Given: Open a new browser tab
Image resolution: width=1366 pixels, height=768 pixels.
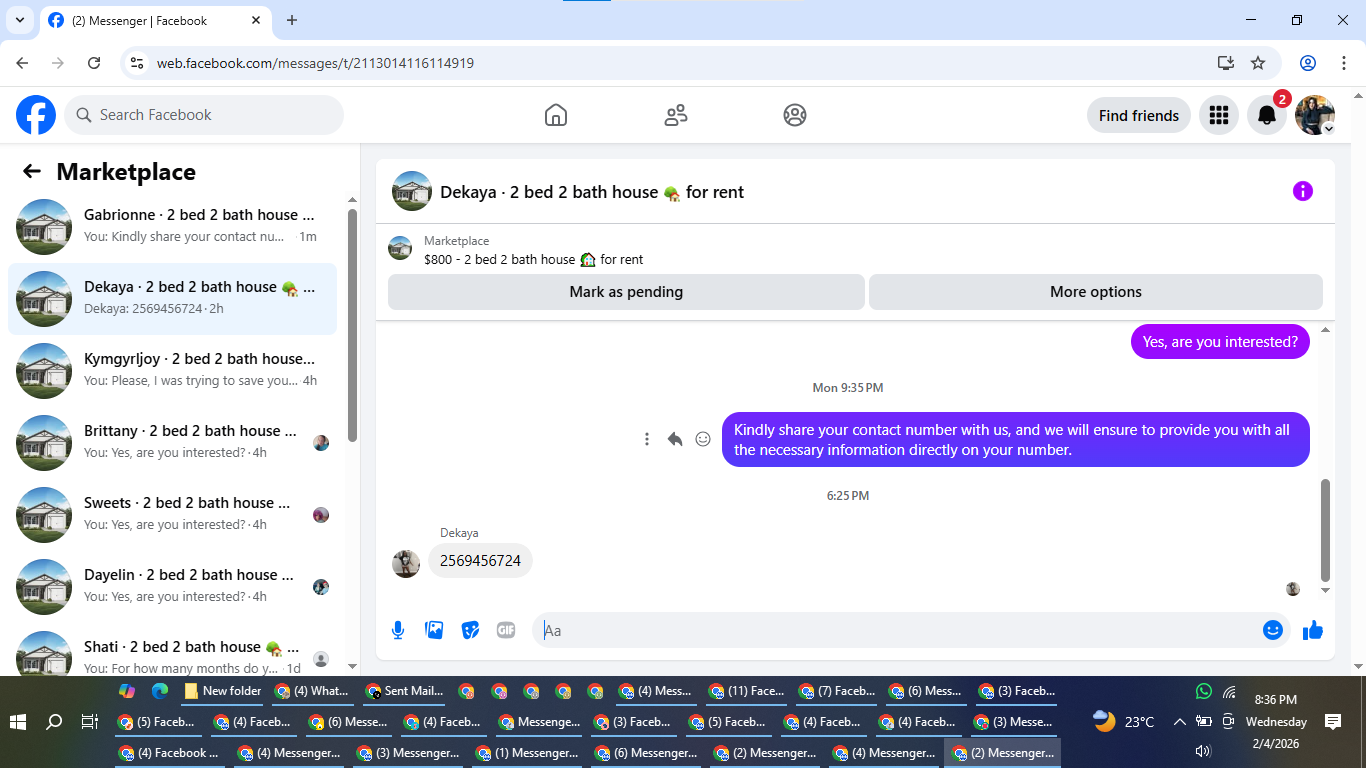Looking at the screenshot, I should [292, 20].
